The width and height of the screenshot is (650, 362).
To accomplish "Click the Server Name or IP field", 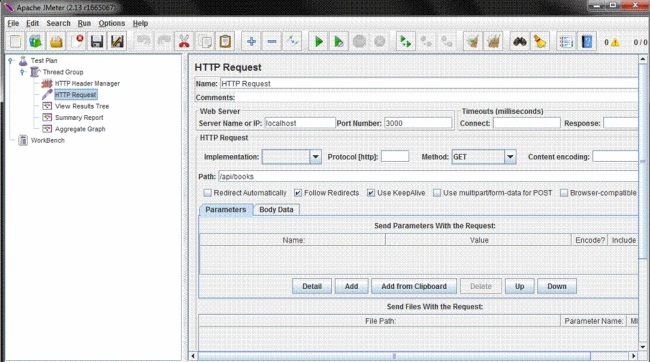I will coord(300,123).
